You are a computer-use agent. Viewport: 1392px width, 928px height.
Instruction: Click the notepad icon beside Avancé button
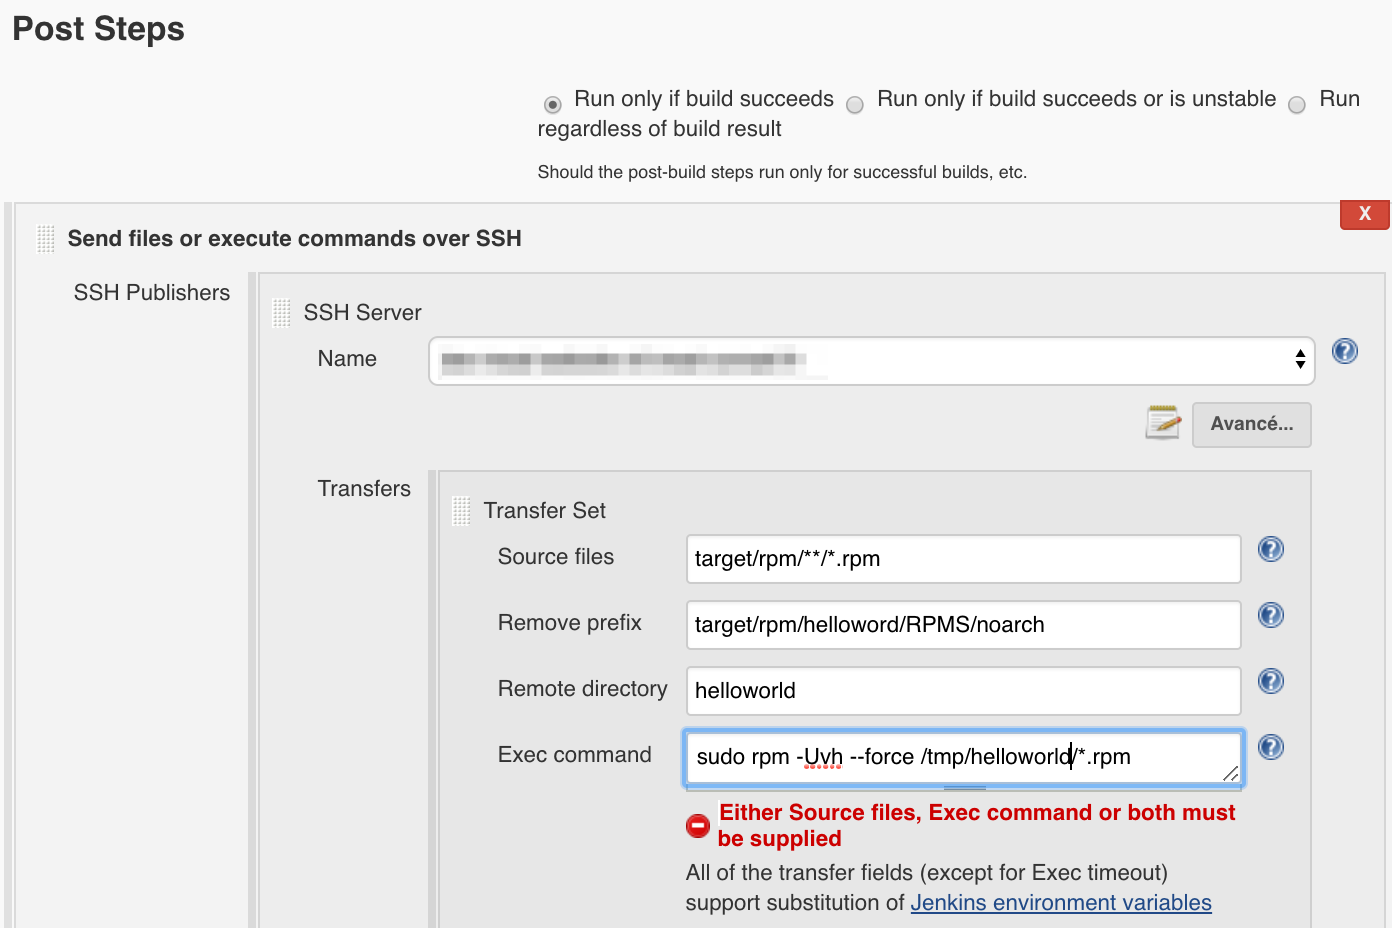coord(1163,423)
